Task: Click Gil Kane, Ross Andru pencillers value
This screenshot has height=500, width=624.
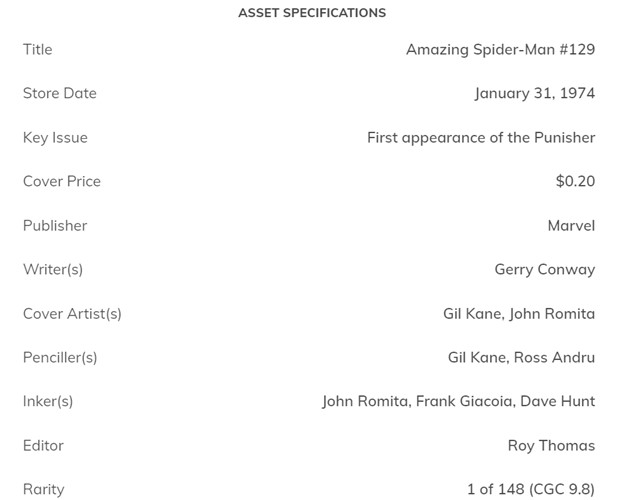Action: [521, 358]
